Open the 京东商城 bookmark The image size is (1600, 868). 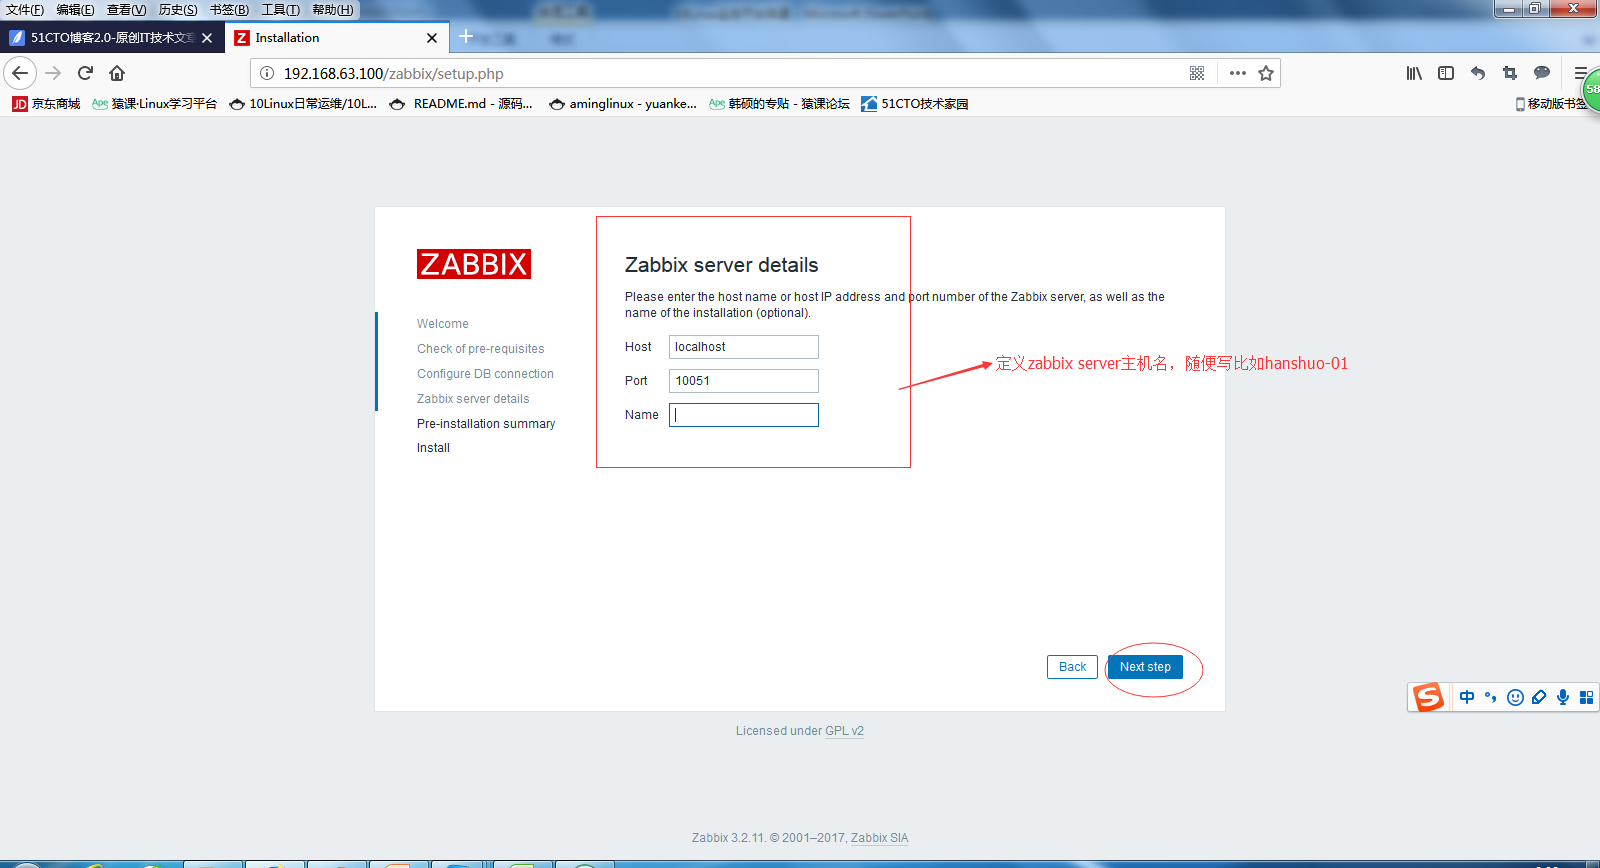click(46, 104)
